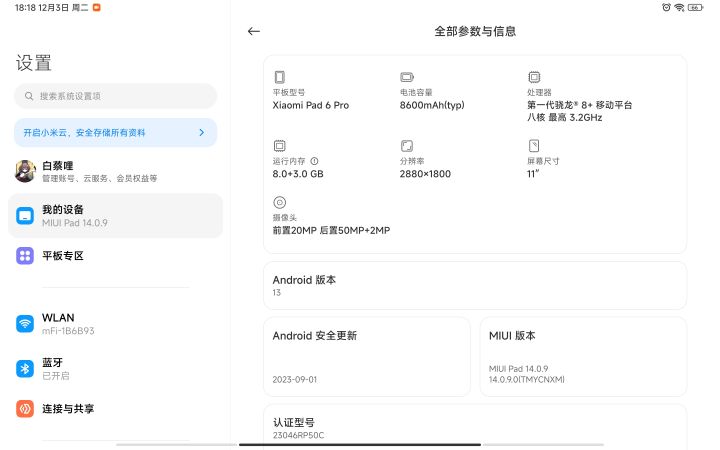720x450 pixels.
Task: Click the 18:18 clock in status bar
Action: pyautogui.click(x=25, y=7)
